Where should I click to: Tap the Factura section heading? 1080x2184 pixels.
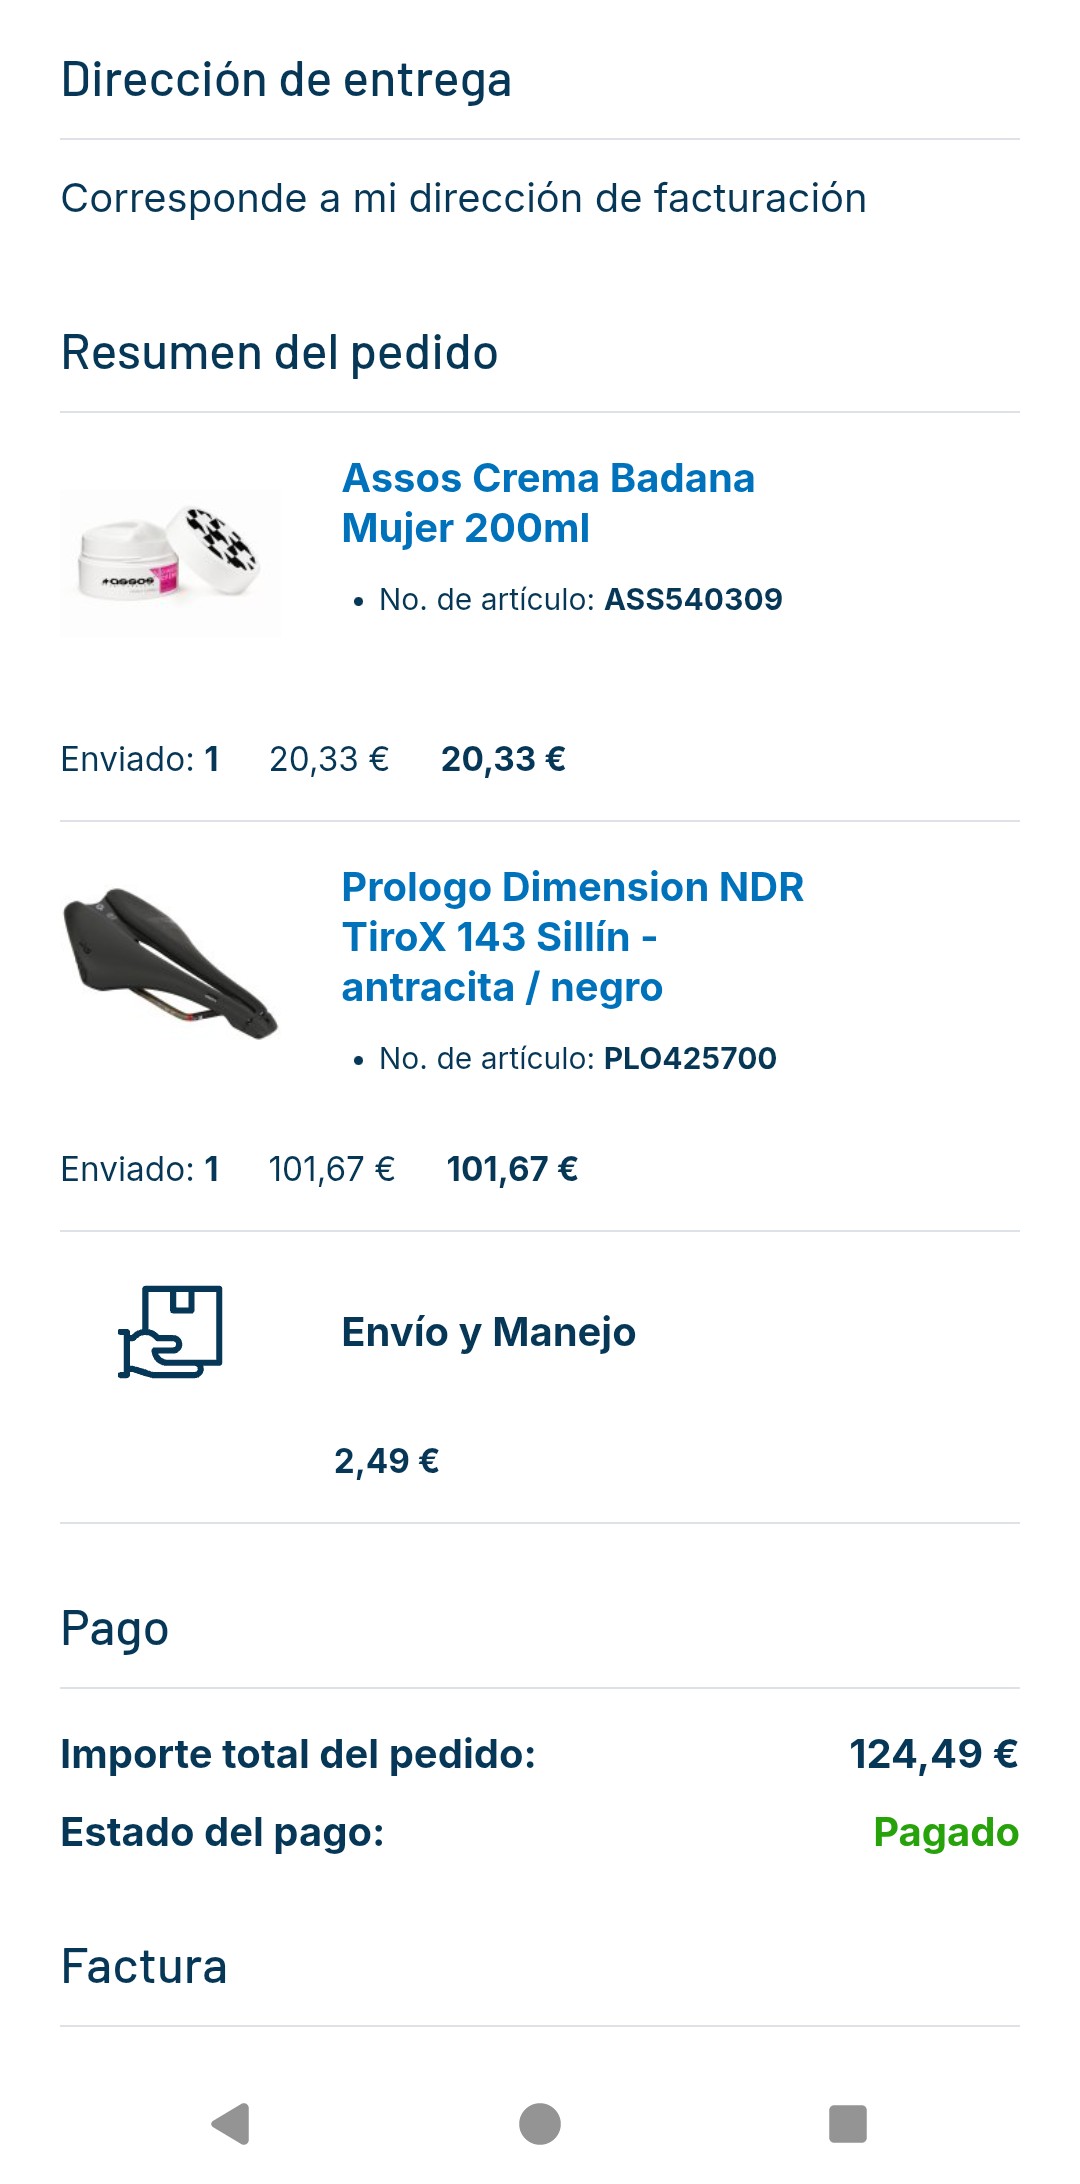click(x=144, y=1966)
